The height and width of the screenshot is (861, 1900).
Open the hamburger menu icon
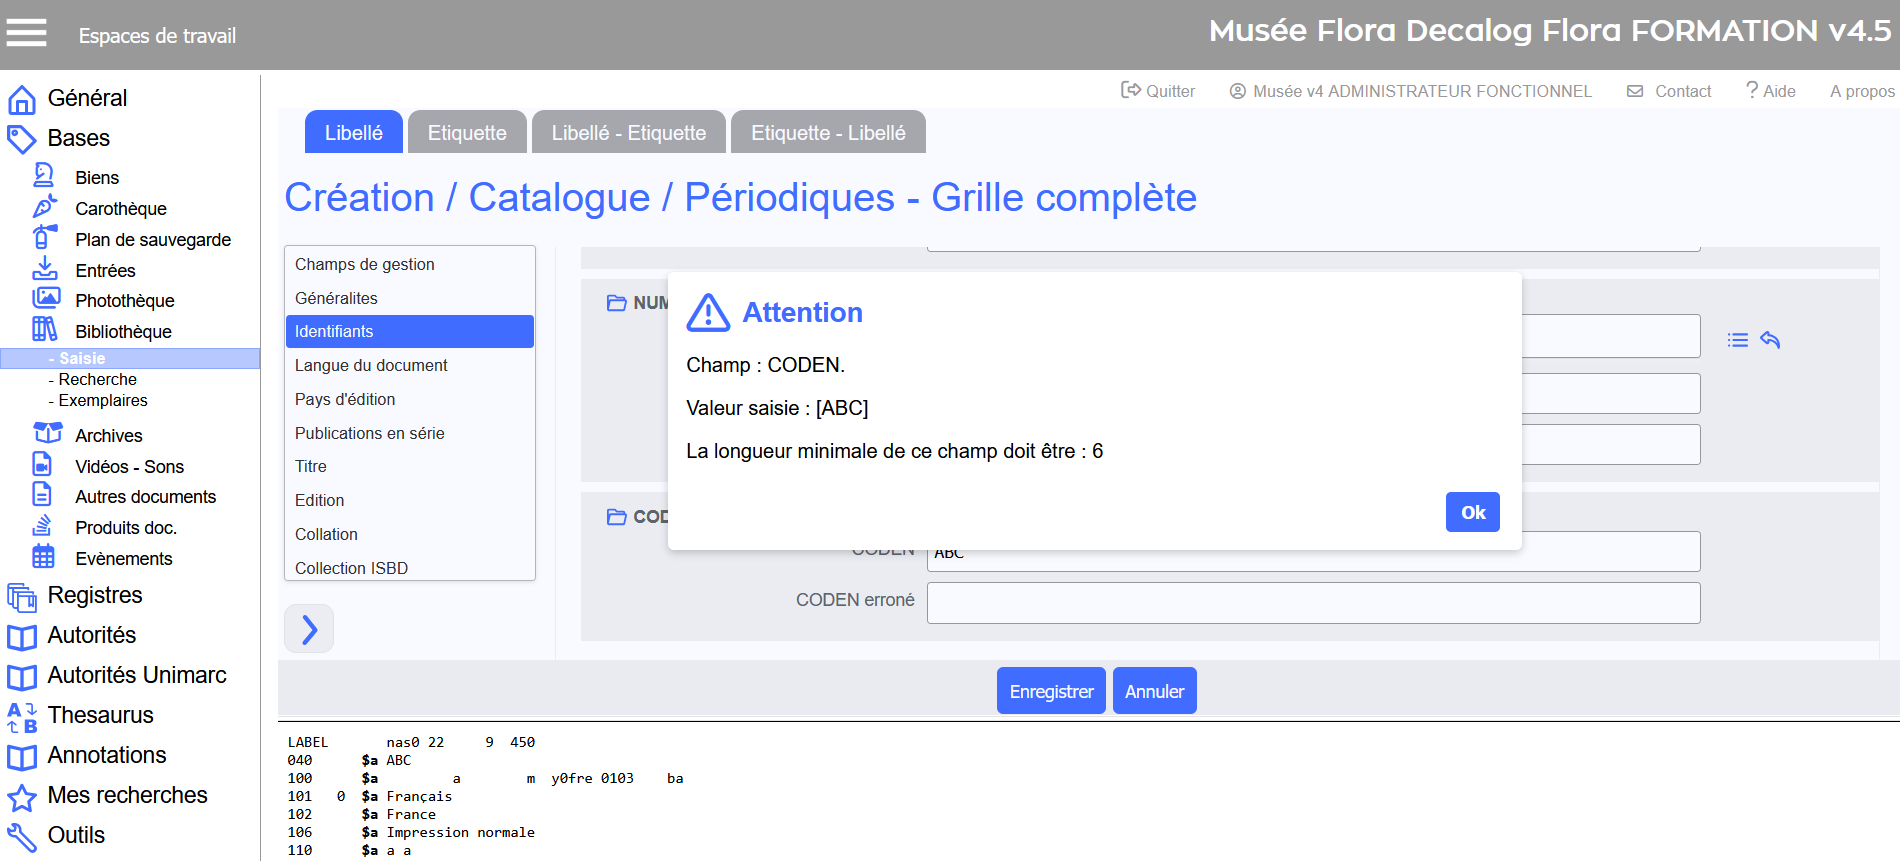(27, 34)
